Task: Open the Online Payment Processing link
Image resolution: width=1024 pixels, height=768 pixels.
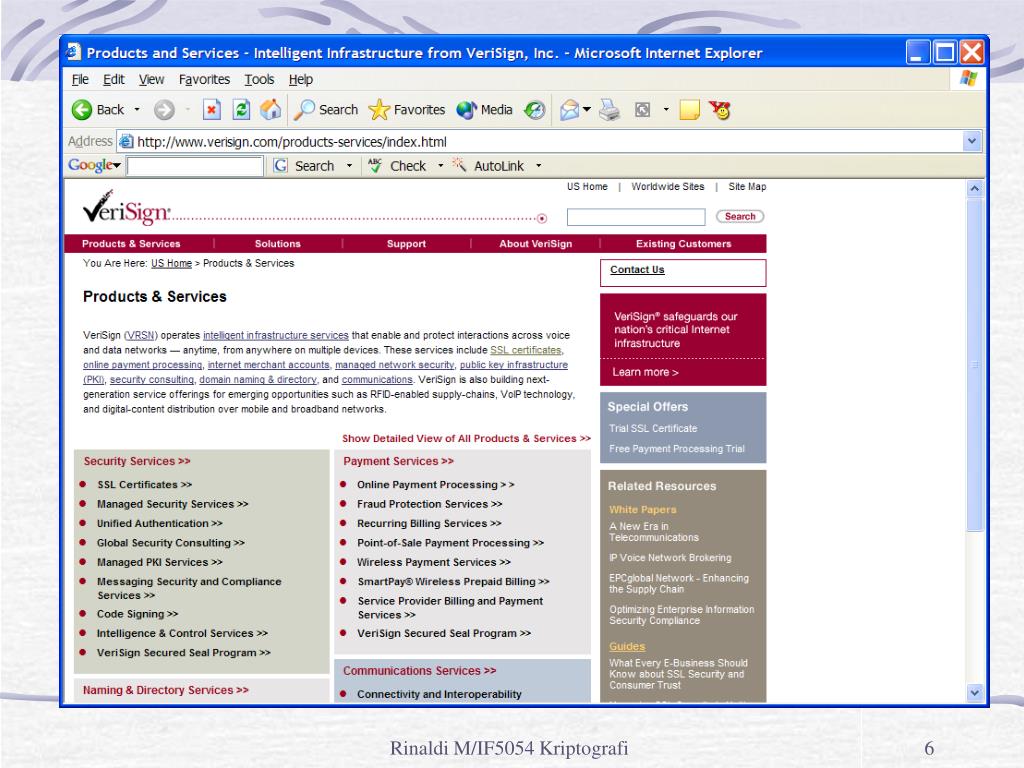Action: point(436,485)
